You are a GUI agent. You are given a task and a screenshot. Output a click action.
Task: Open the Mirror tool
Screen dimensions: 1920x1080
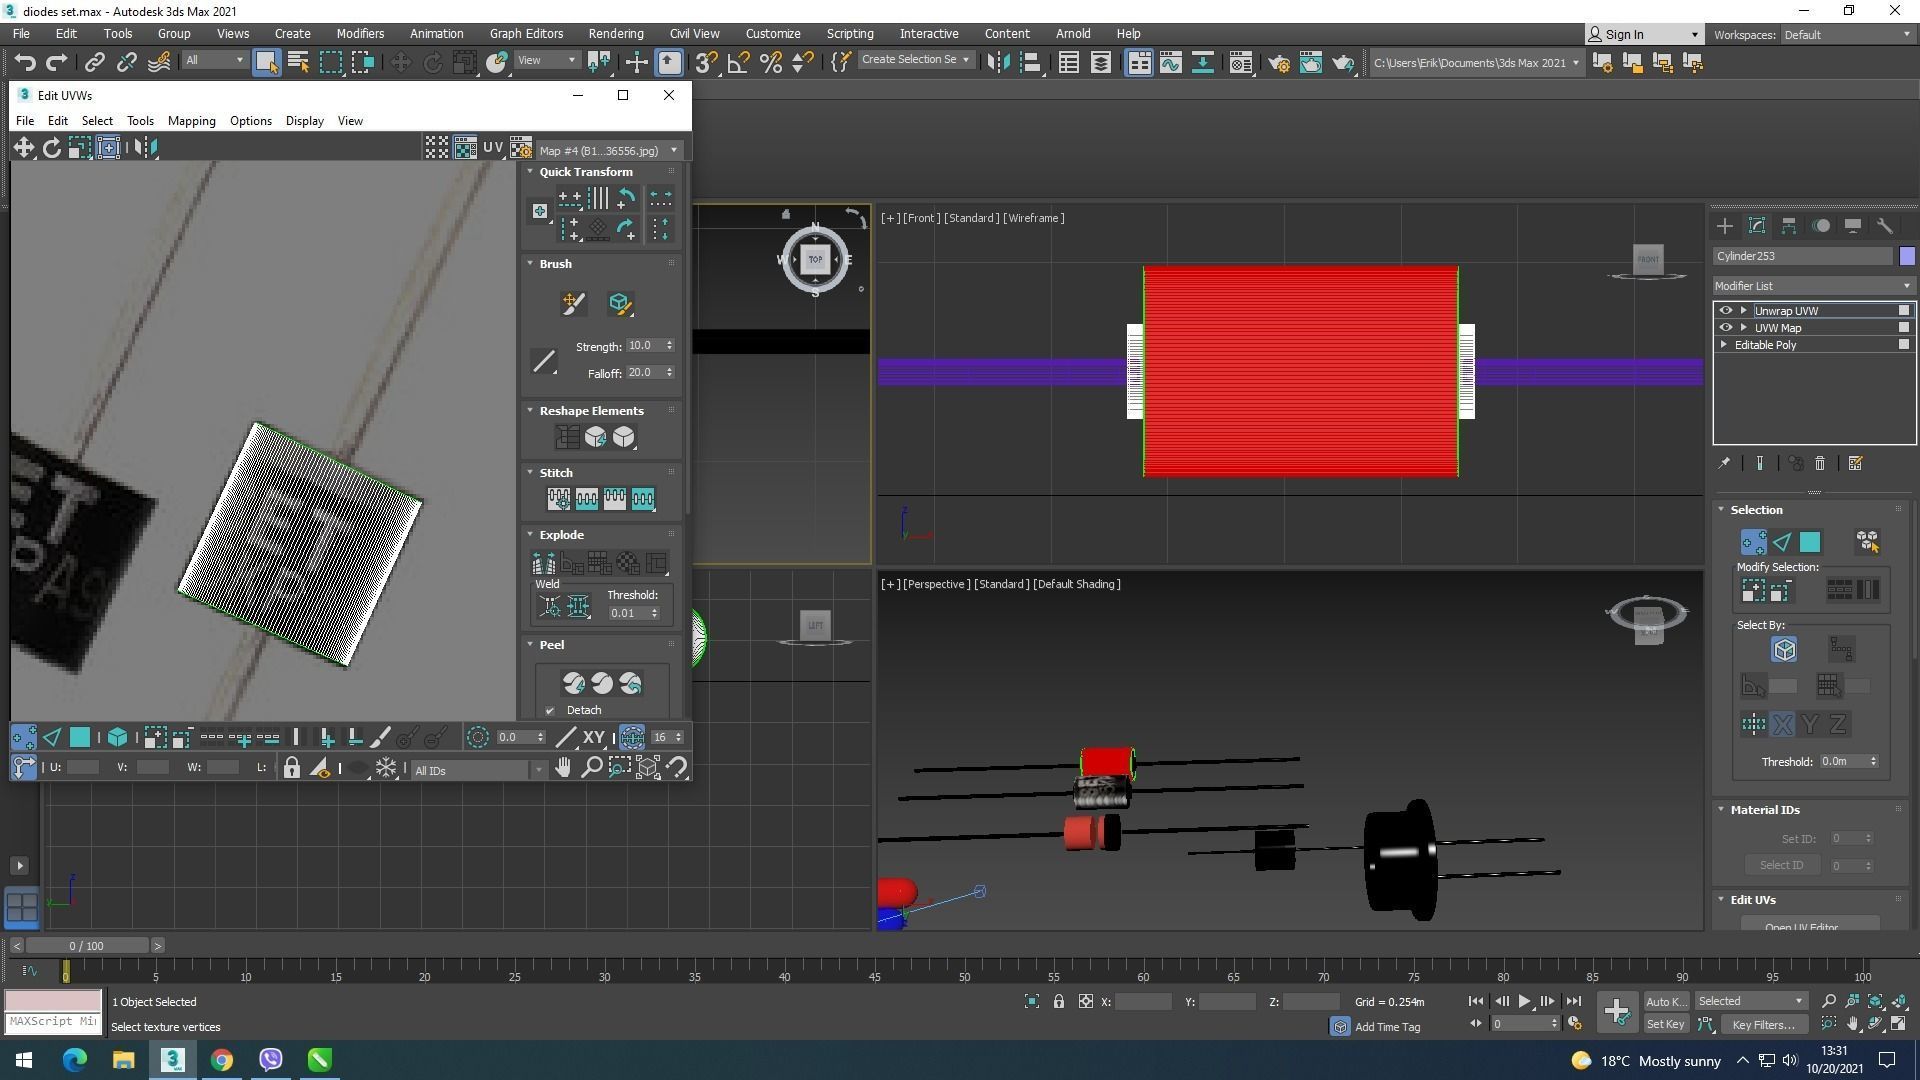[x=998, y=63]
